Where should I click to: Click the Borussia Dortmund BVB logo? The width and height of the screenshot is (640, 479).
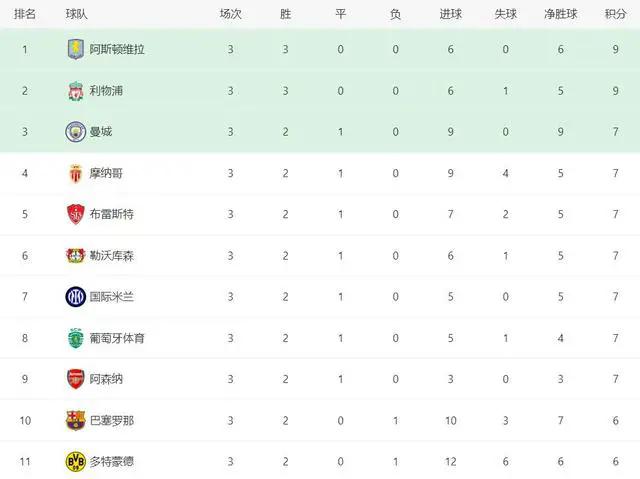pyautogui.click(x=76, y=461)
